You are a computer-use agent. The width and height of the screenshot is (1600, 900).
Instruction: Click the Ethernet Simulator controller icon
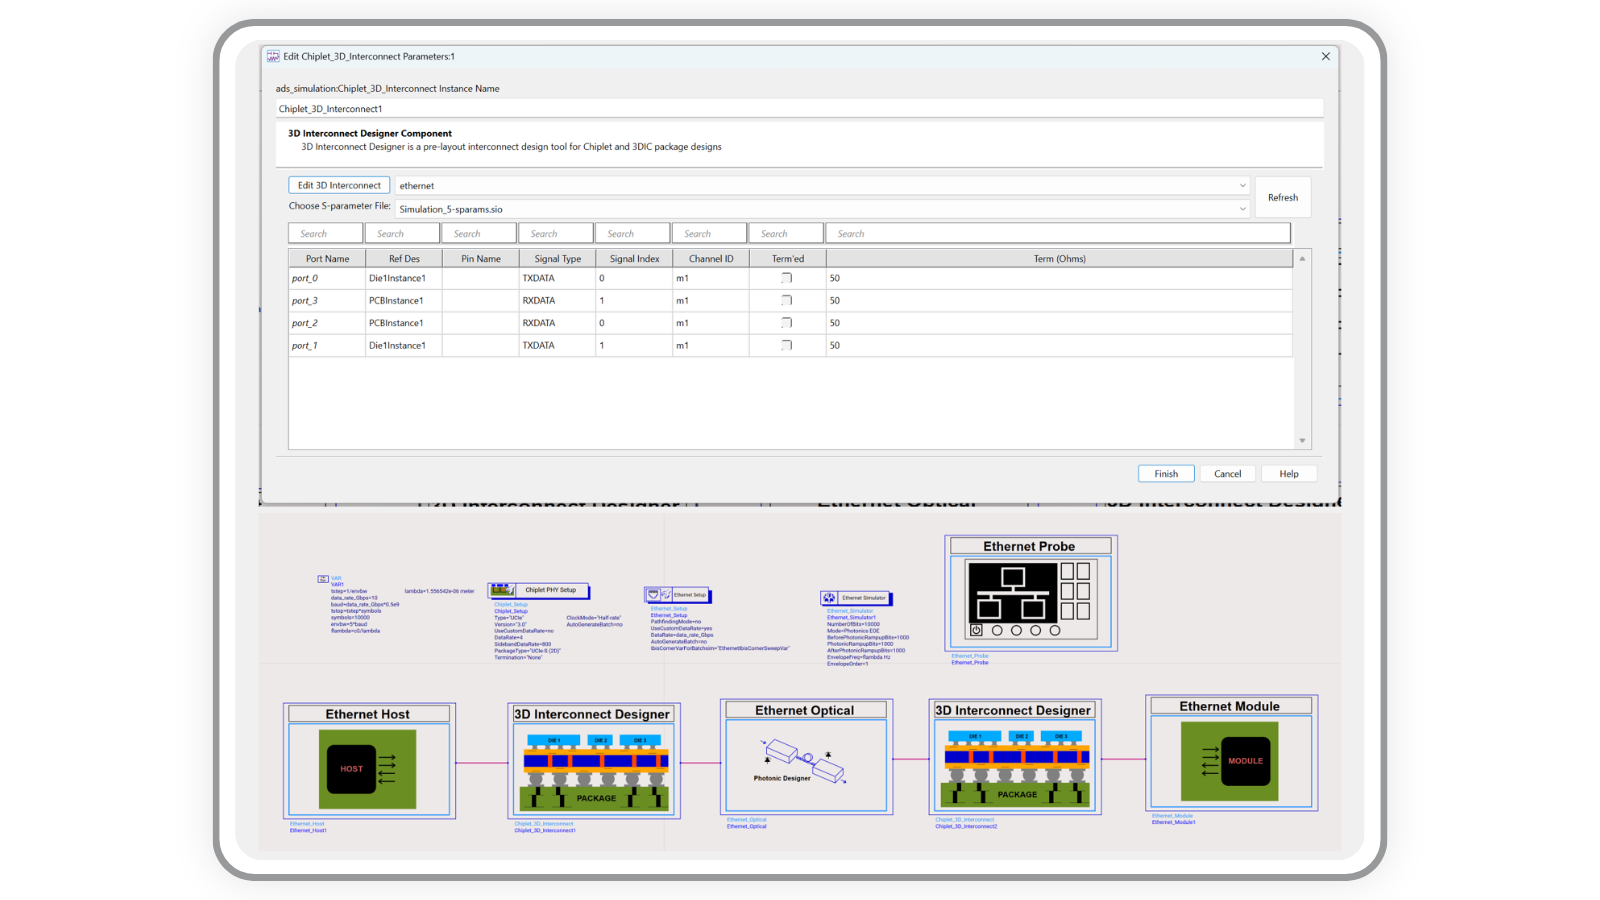coord(856,598)
